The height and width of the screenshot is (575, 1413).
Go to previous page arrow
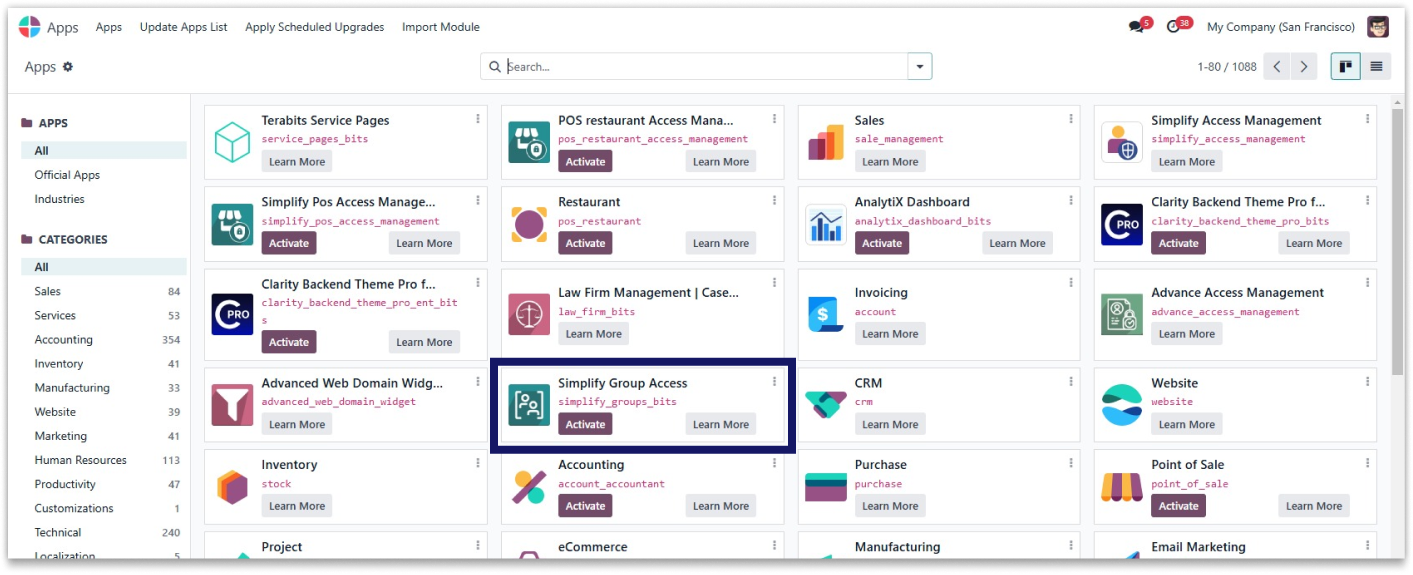click(1276, 67)
